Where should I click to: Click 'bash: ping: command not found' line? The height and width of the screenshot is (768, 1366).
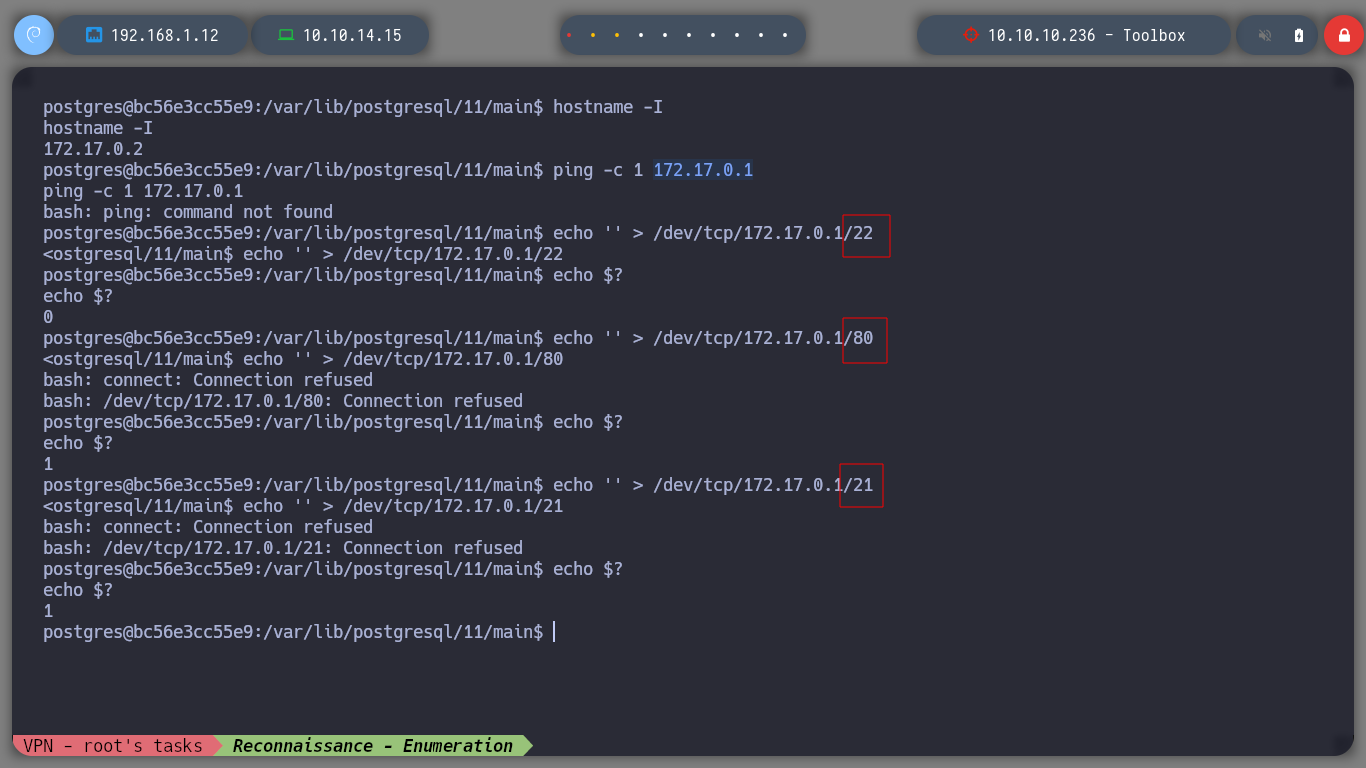click(188, 212)
